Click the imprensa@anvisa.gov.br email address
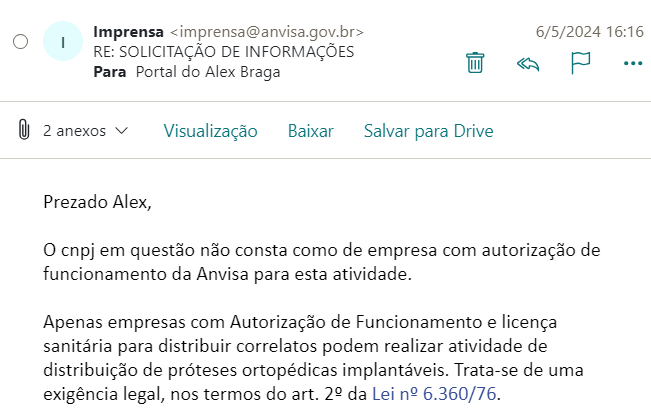Viewport: 651px width, 411px height. (x=267, y=32)
